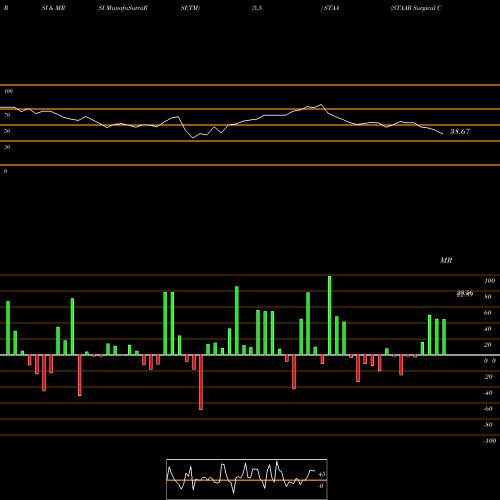Image resolution: width=500 pixels, height=500 pixels.
Task: Click the end point of the RSI line
Action: pos(443,134)
